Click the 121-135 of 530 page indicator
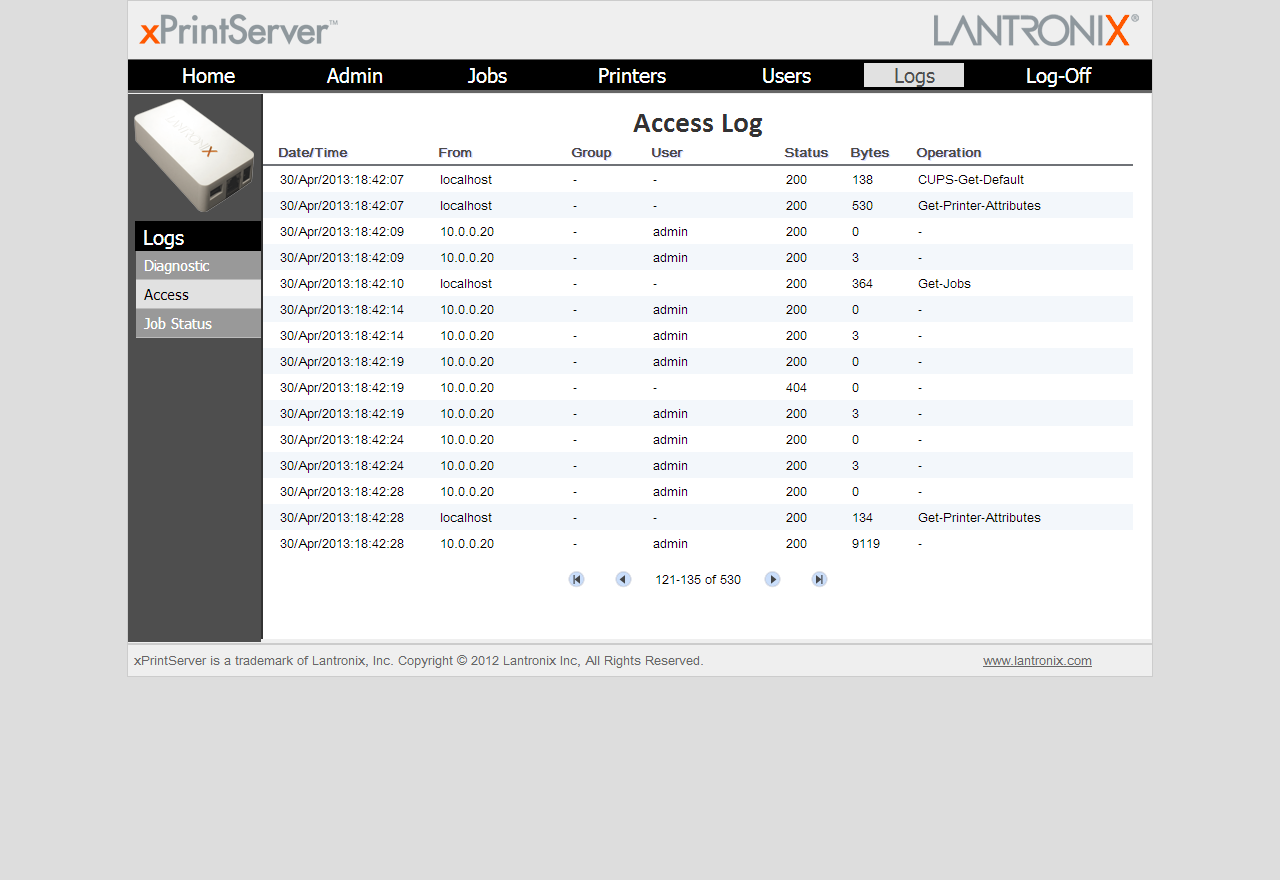Viewport: 1280px width, 880px height. pyautogui.click(x=698, y=580)
